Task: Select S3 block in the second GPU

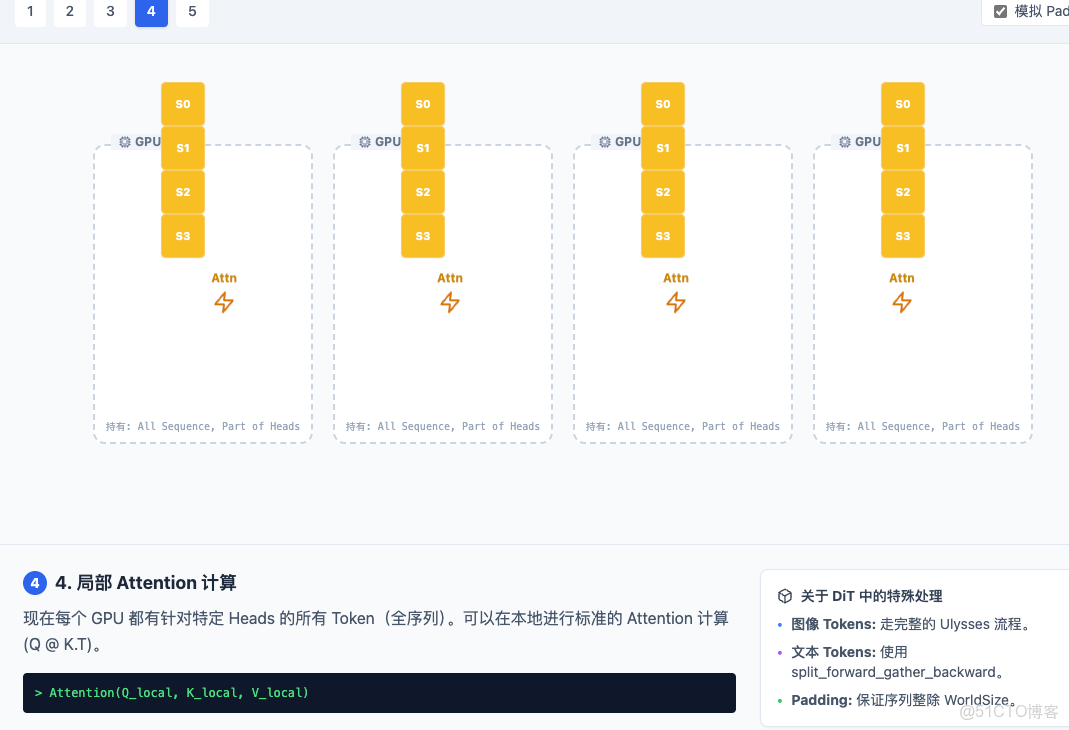Action: 423,236
